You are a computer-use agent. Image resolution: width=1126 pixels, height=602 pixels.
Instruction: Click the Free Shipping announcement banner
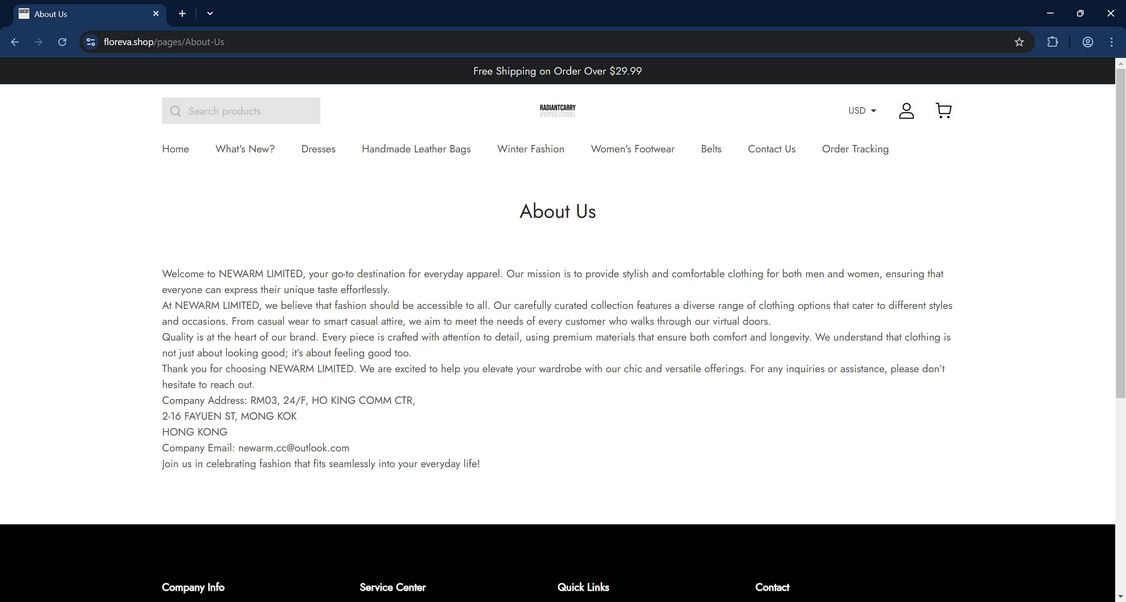pos(557,71)
